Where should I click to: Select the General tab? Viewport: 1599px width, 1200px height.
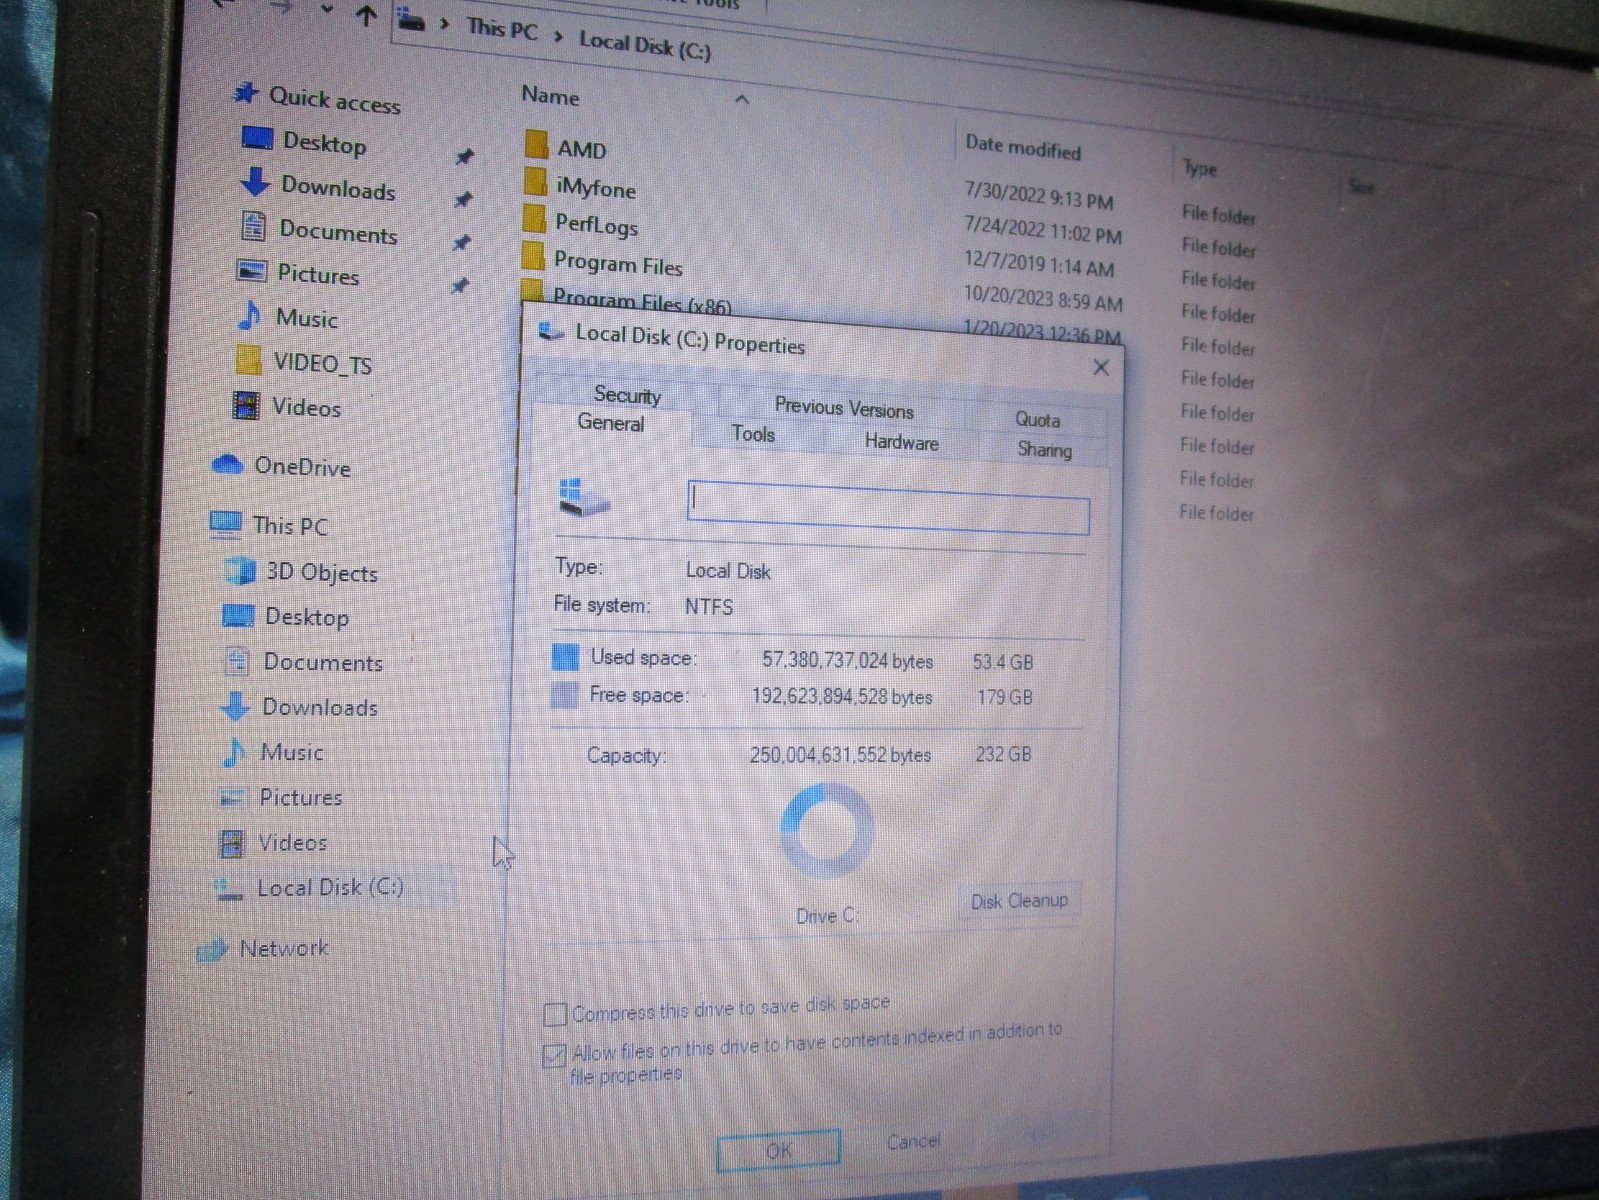[610, 423]
